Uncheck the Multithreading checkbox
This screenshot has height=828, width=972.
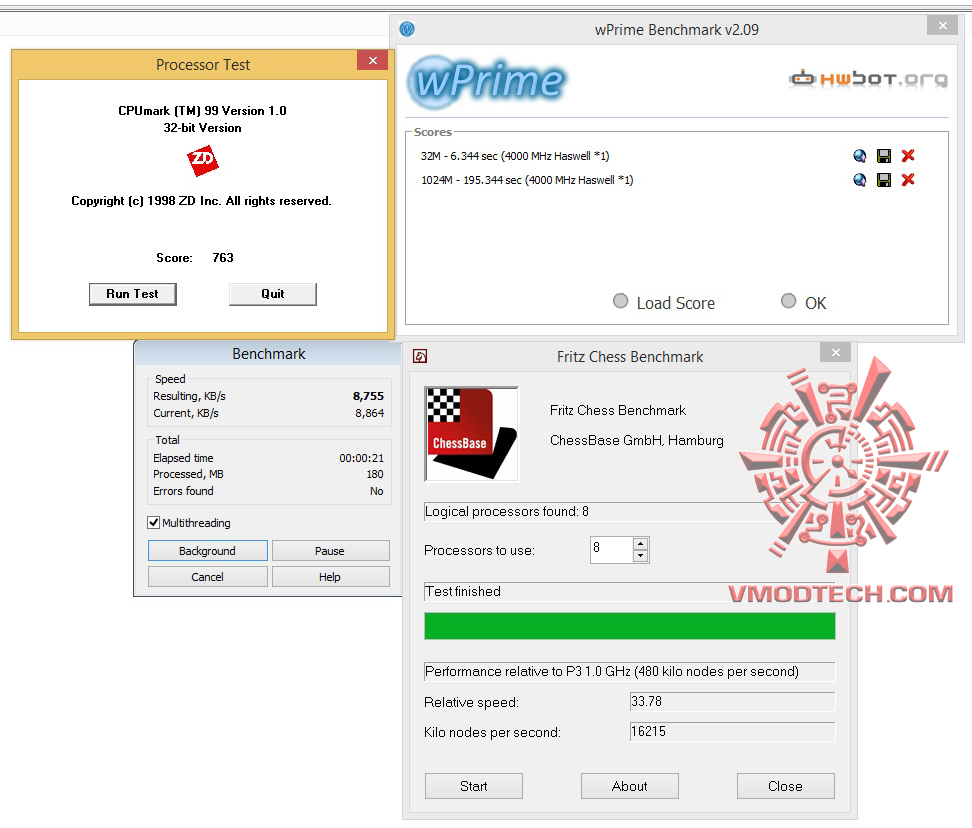click(x=154, y=522)
